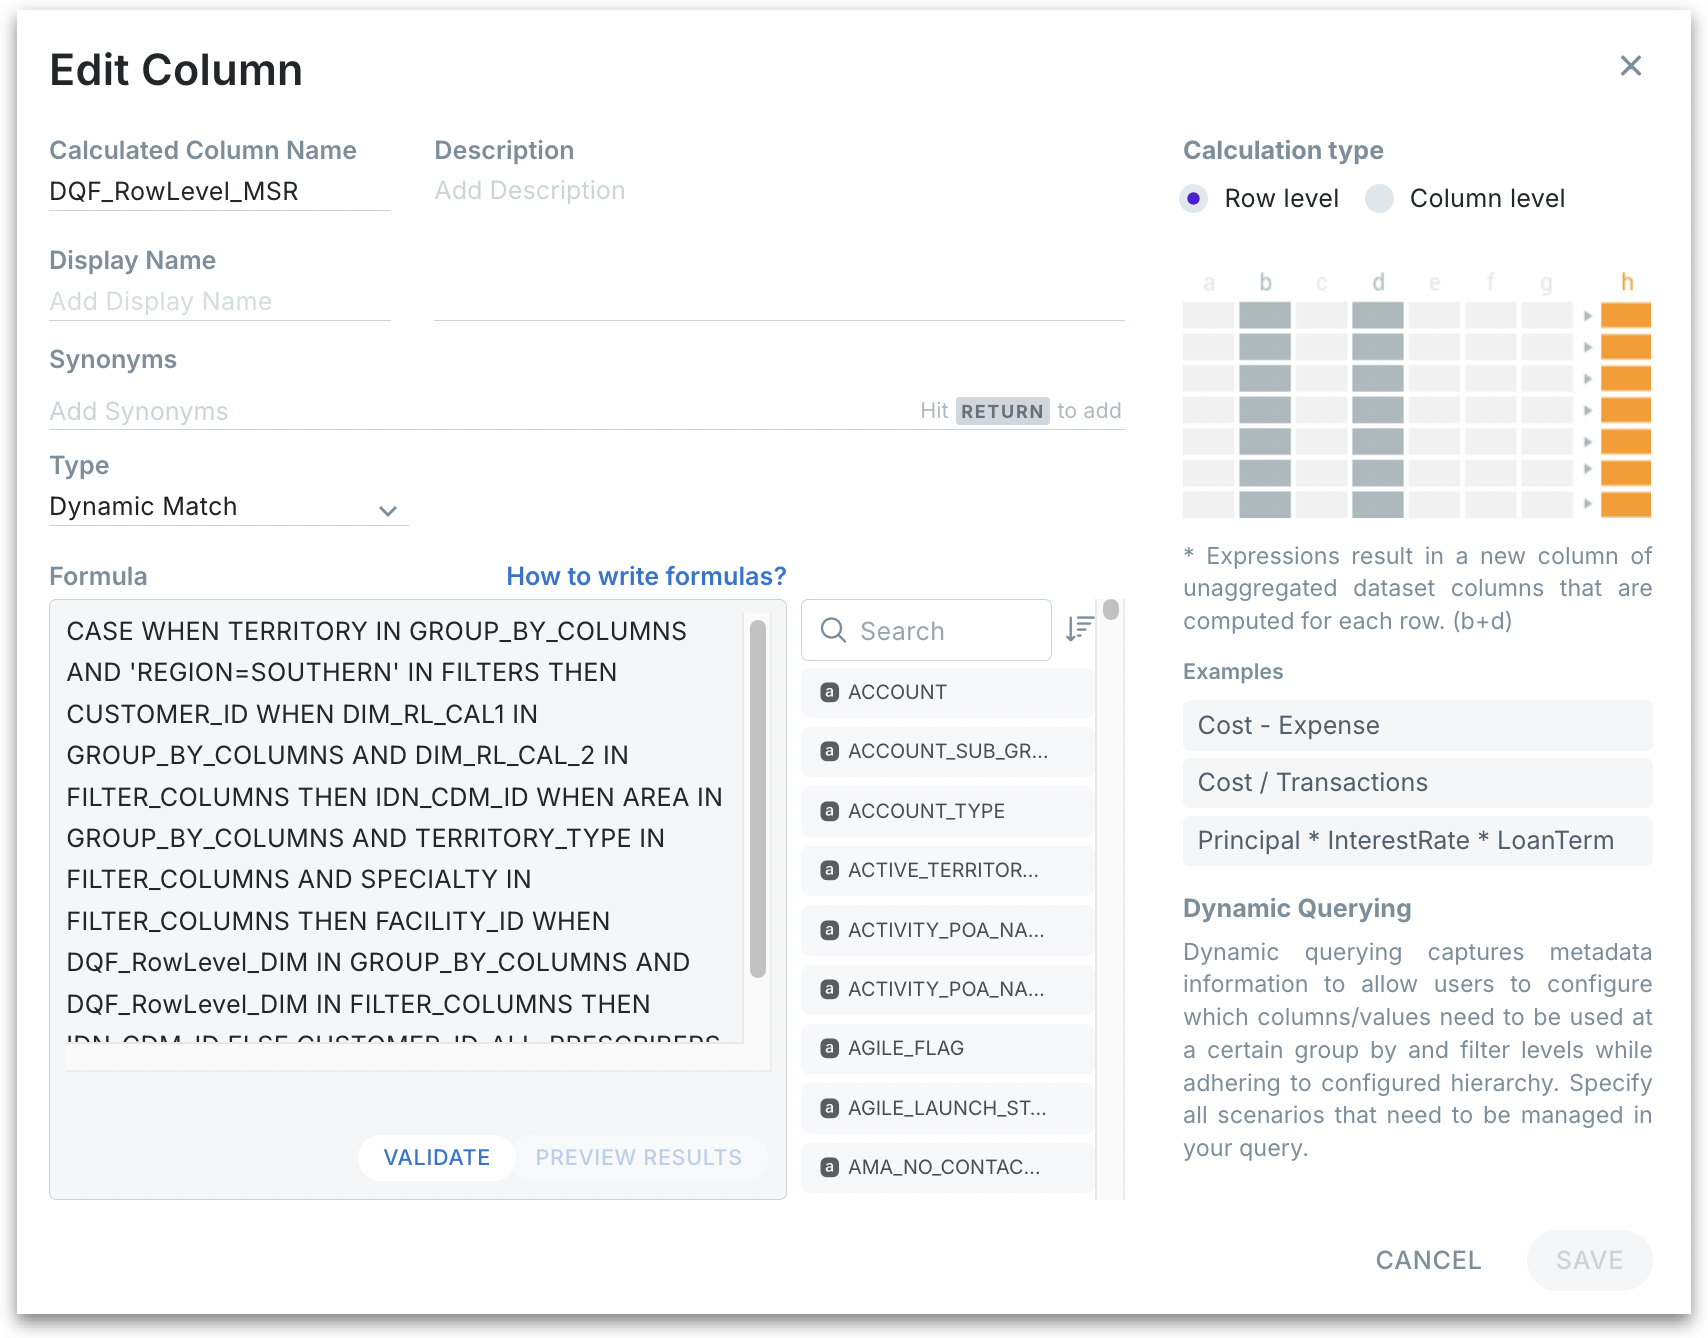Screen dimensions: 1708x1338
Task: Pick ACTIVE_TERRITOR... from the column list
Action: click(943, 870)
